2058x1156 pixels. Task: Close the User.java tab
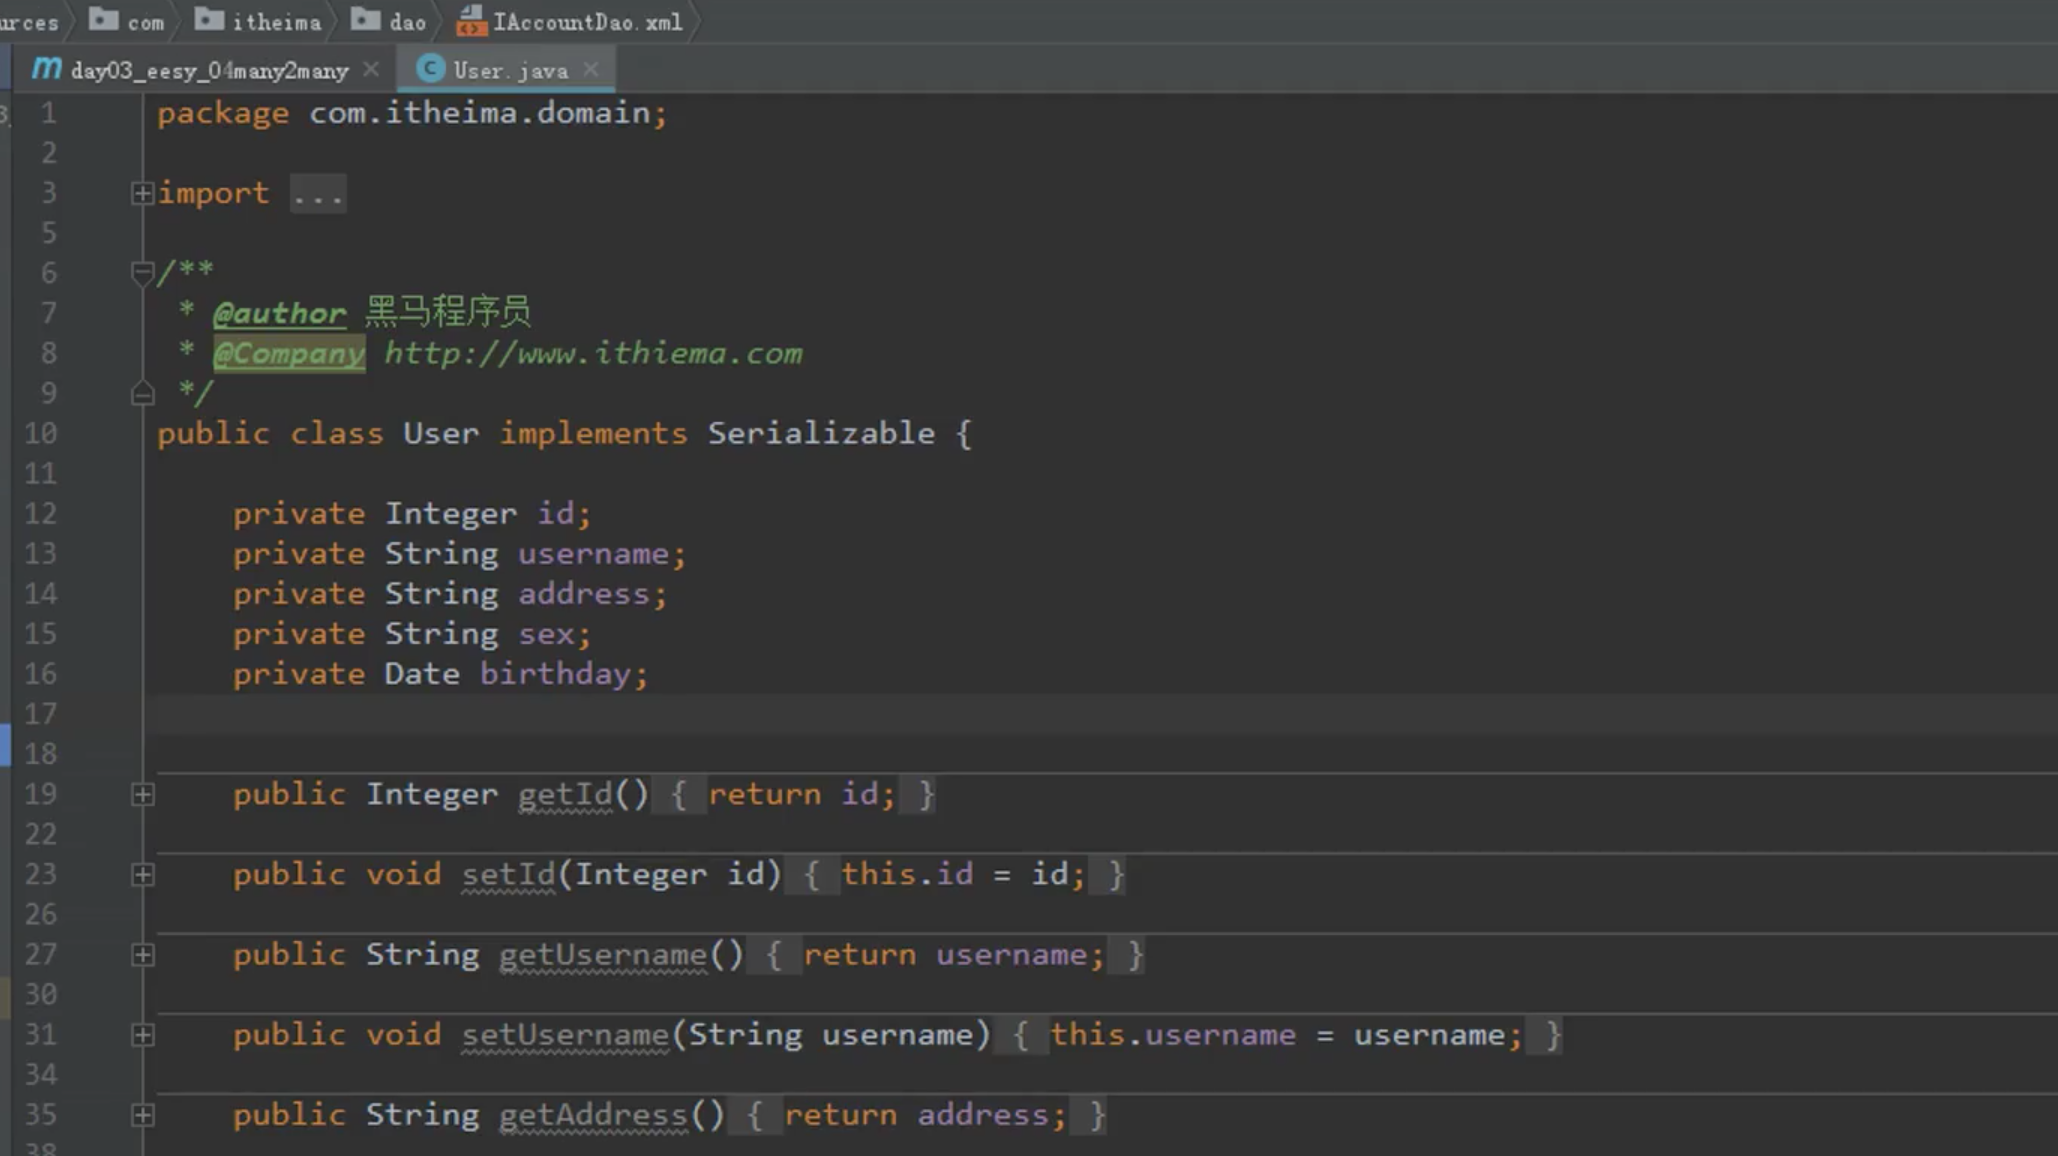click(591, 69)
